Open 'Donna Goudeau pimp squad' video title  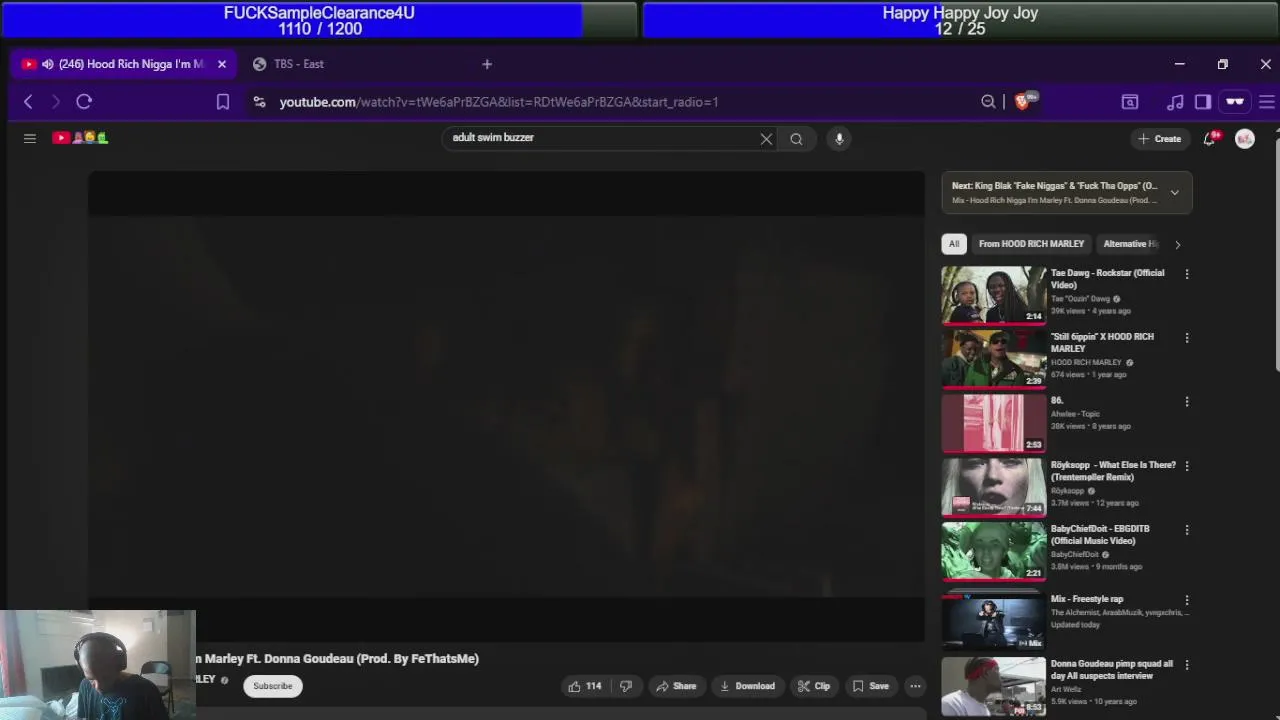1112,670
